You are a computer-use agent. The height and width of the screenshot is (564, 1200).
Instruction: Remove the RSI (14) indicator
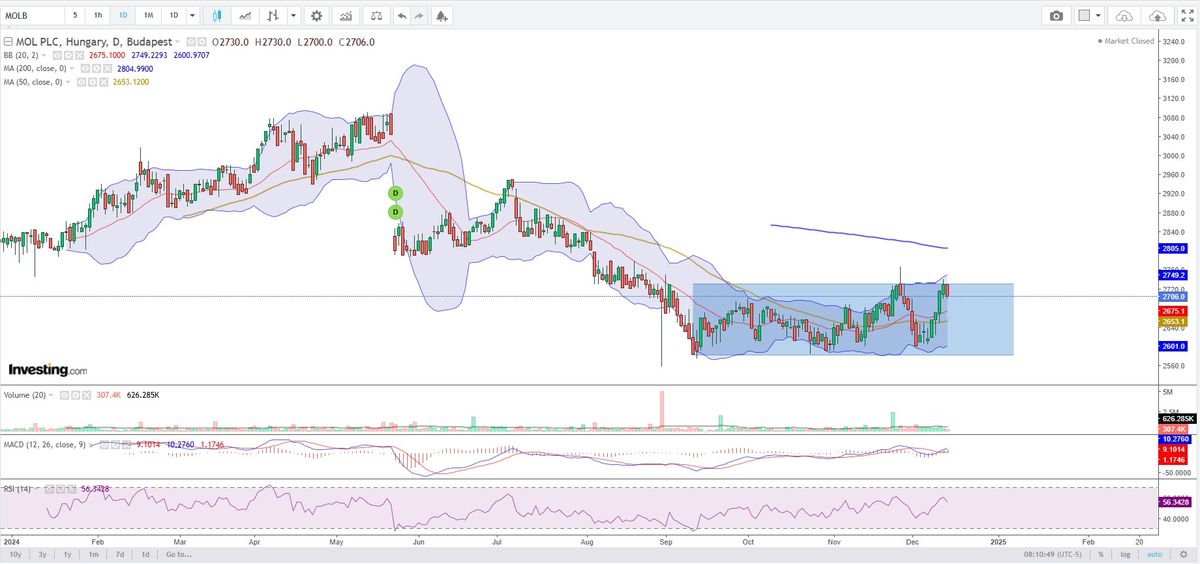(71, 488)
